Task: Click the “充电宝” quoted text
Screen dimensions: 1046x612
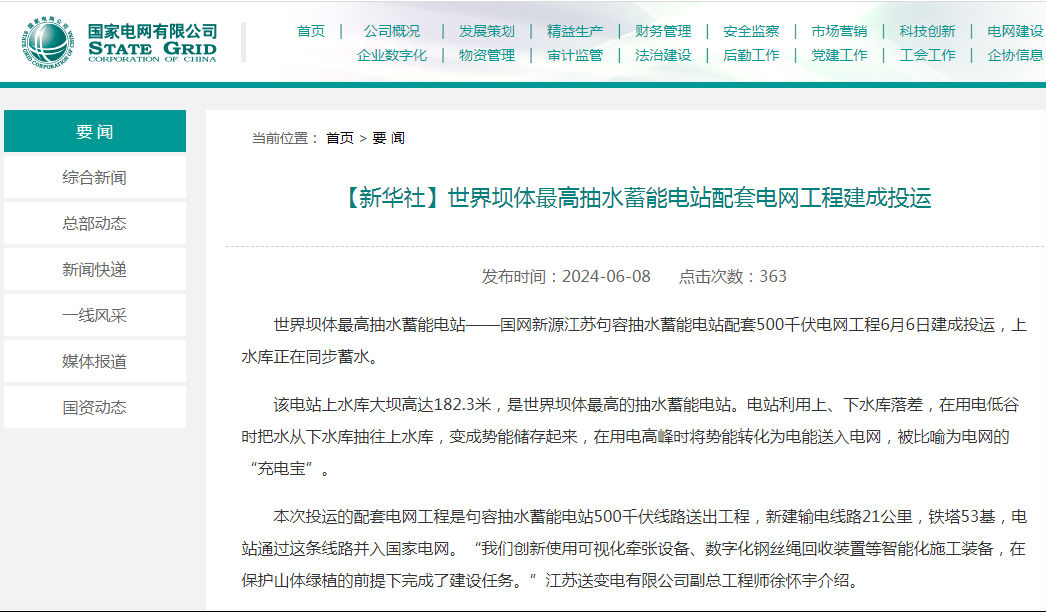Action: click(x=280, y=469)
